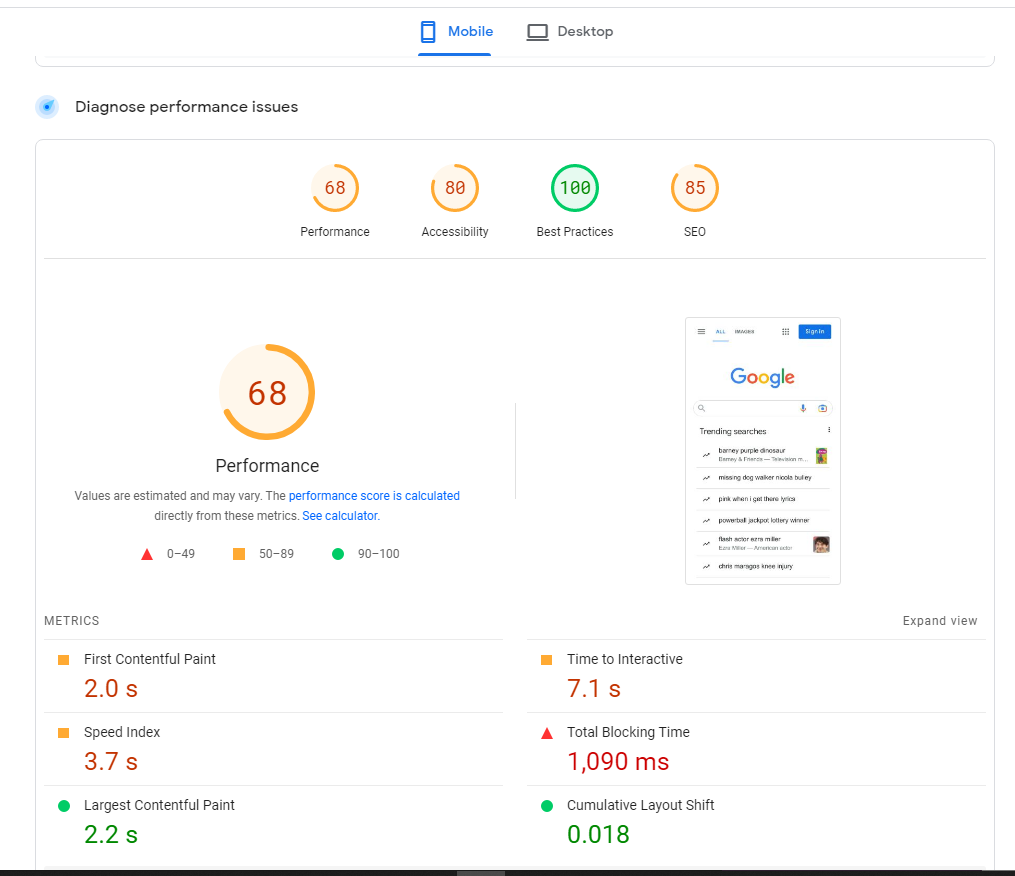1015x876 pixels.
Task: Select the SEO 85 score gauge
Action: [695, 188]
